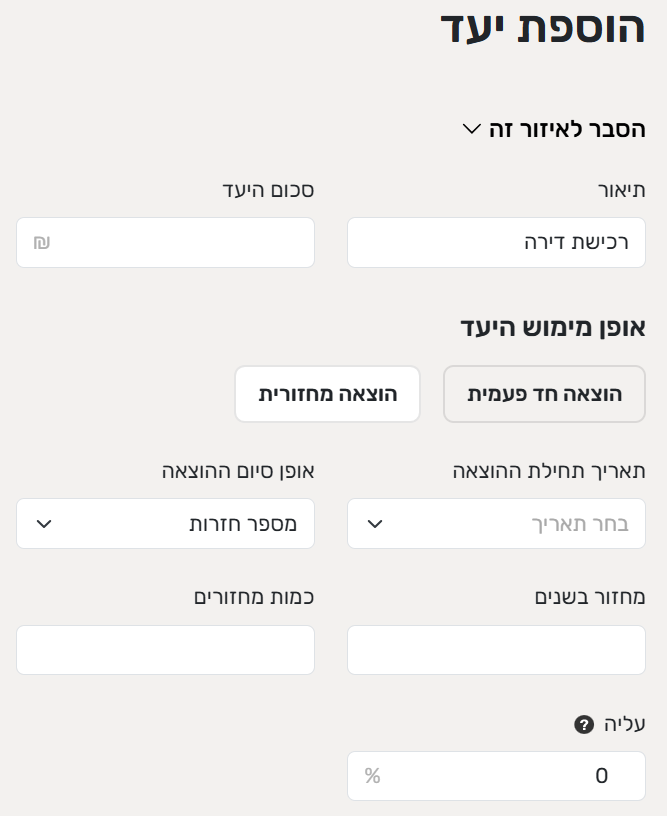The width and height of the screenshot is (667, 816).
Task: Click the % symbol in the עליה field
Action: coord(373,776)
